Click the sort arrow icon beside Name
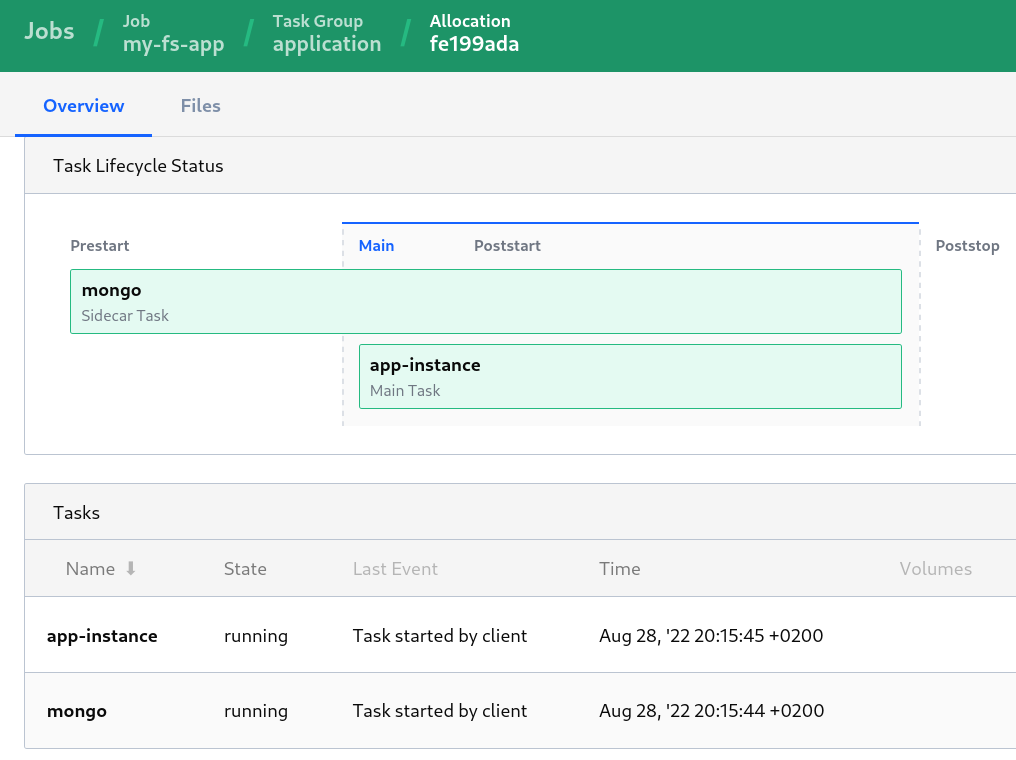The width and height of the screenshot is (1016, 760). point(130,569)
